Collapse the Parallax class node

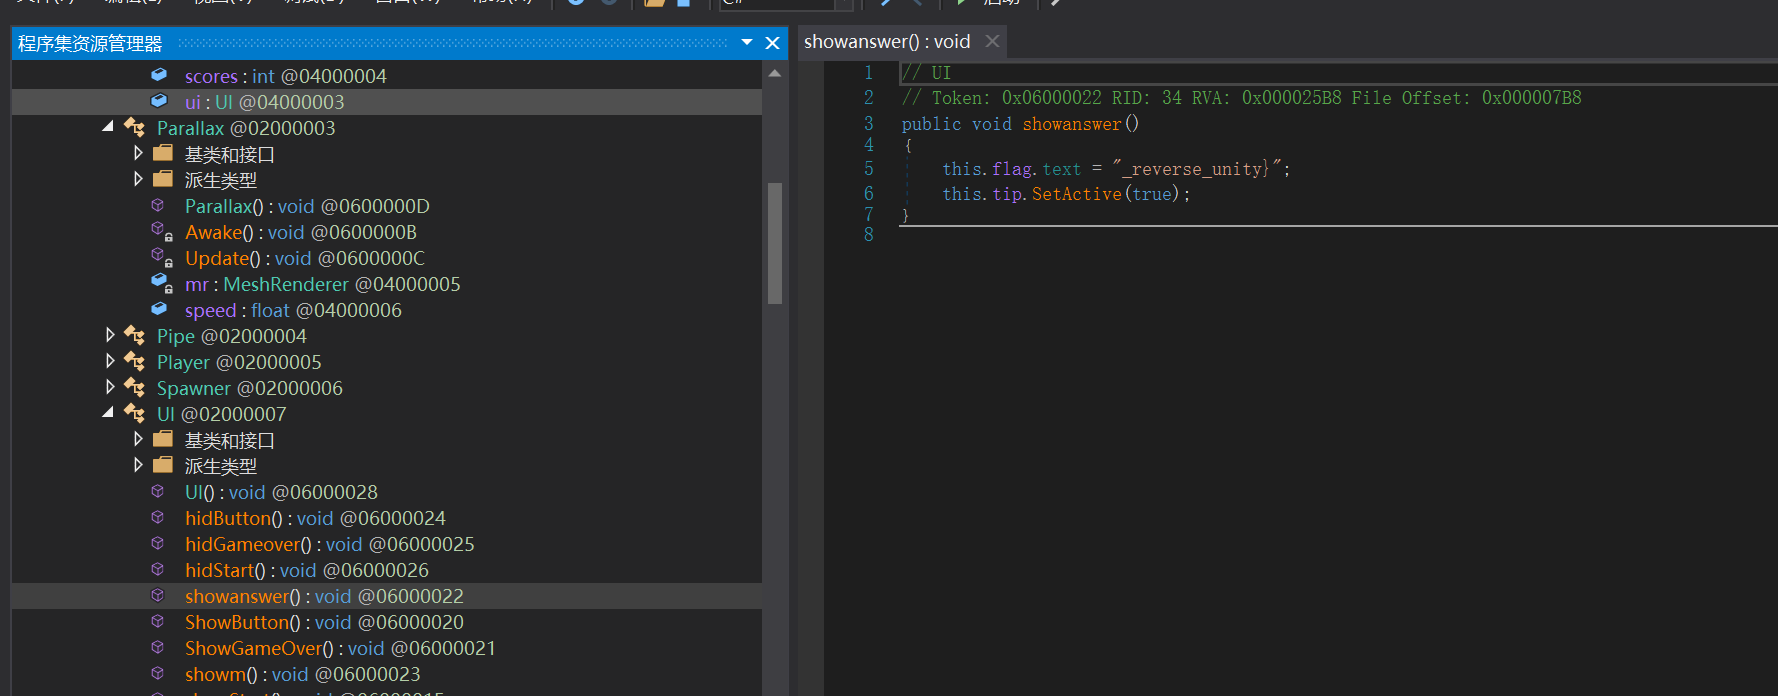tap(108, 127)
